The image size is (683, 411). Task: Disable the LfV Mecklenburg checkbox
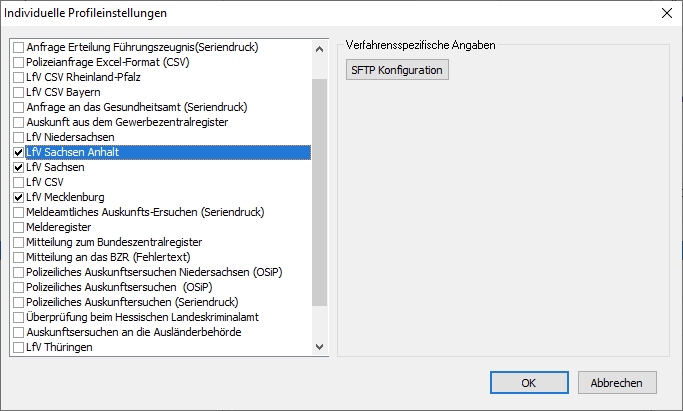[19, 197]
